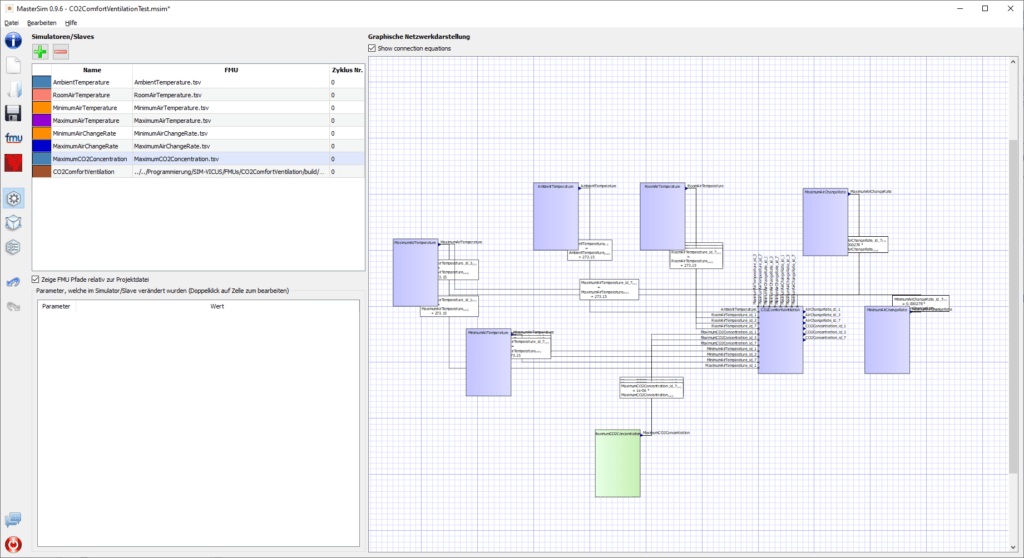Image resolution: width=1024 pixels, height=558 pixels.
Task: Click the fmu analysis icon in sidebar
Action: tap(13, 138)
